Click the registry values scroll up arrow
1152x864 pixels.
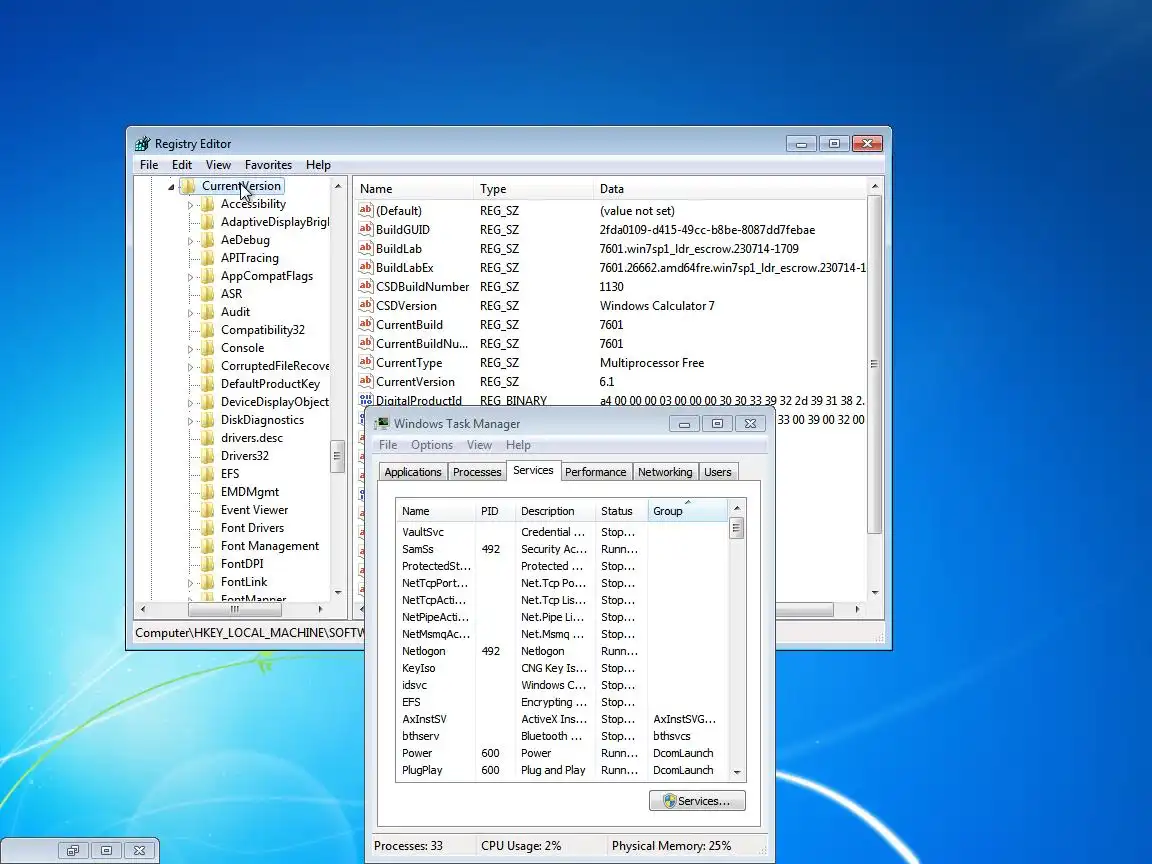coord(874,187)
